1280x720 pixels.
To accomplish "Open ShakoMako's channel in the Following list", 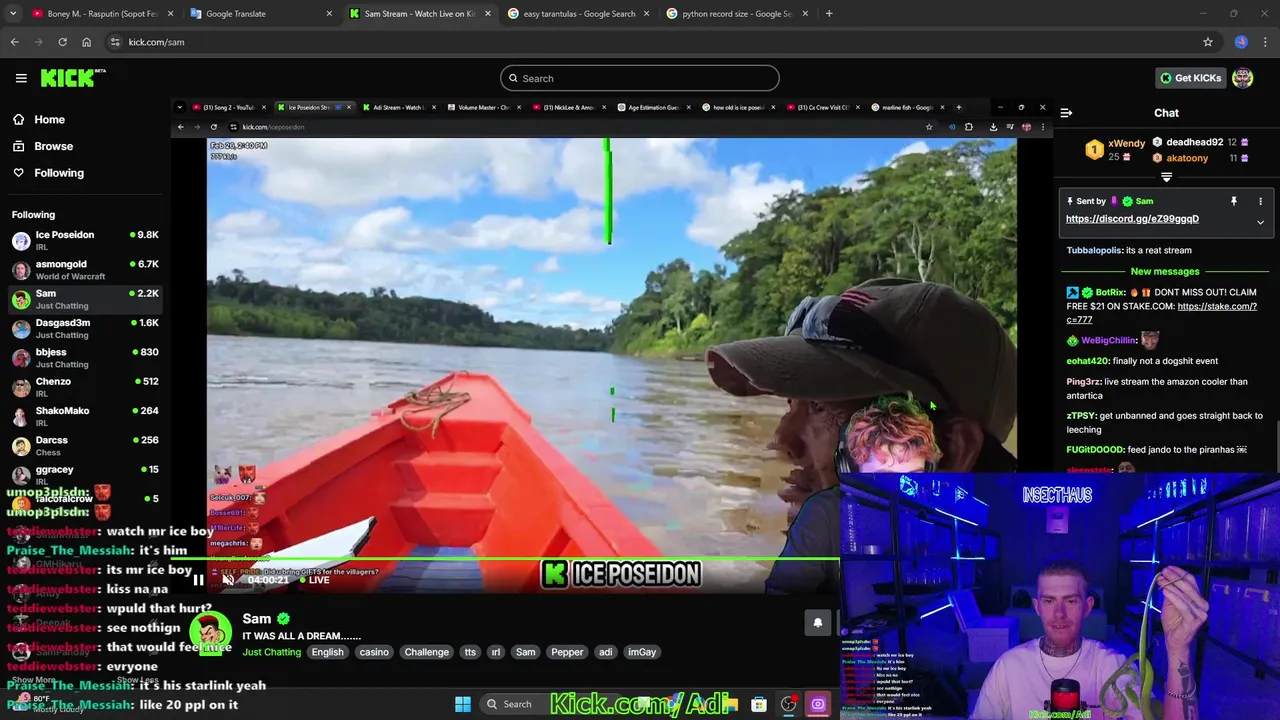I will click(x=85, y=416).
